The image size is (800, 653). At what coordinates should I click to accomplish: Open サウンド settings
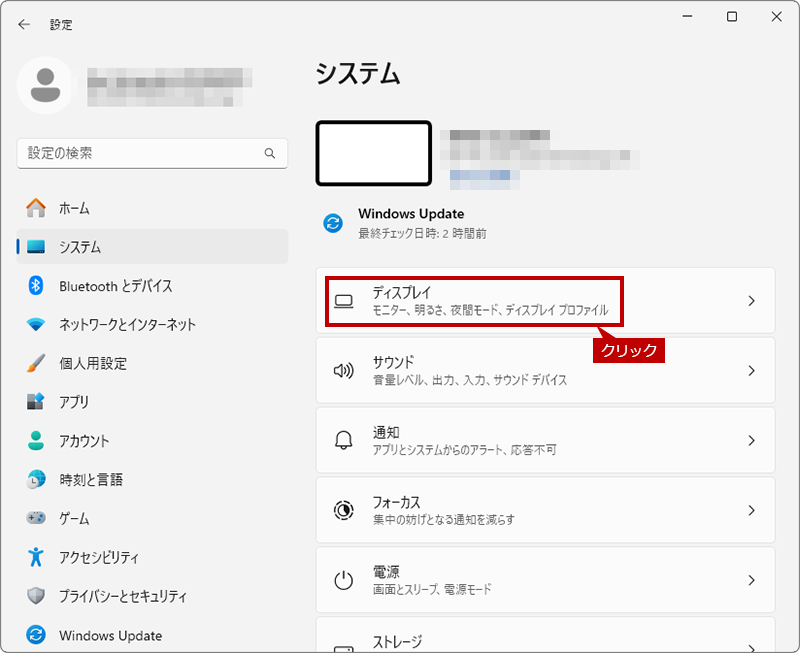click(x=545, y=370)
